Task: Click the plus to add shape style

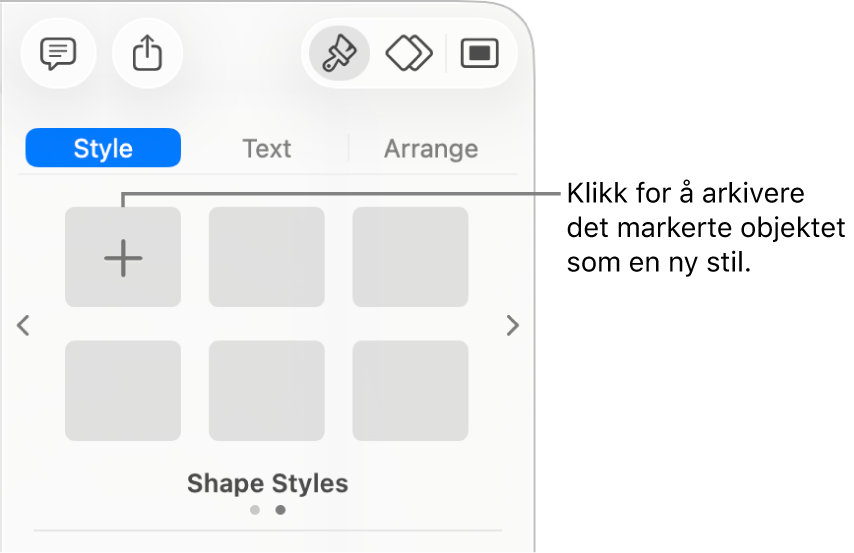Action: pos(123,257)
